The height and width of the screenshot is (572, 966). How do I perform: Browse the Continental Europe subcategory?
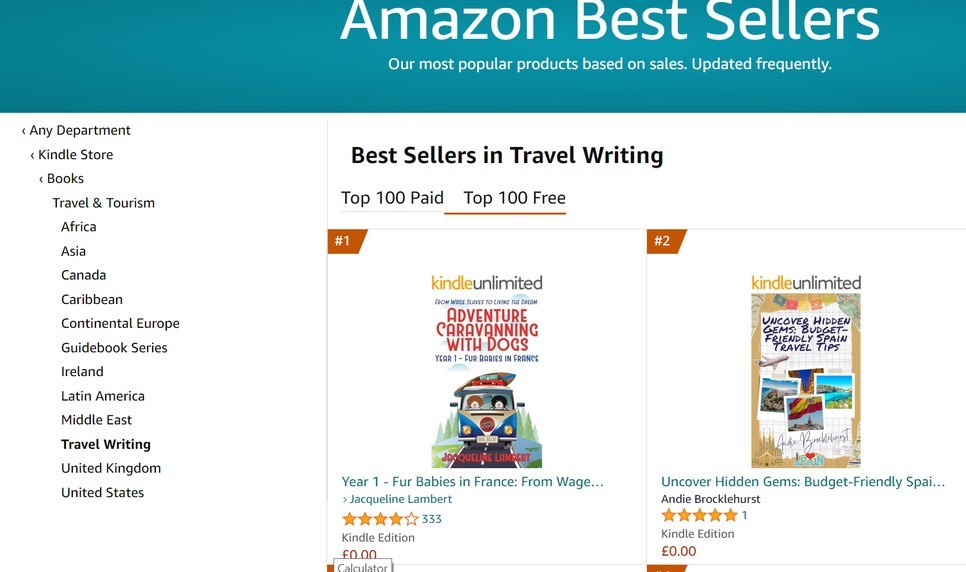click(x=120, y=323)
